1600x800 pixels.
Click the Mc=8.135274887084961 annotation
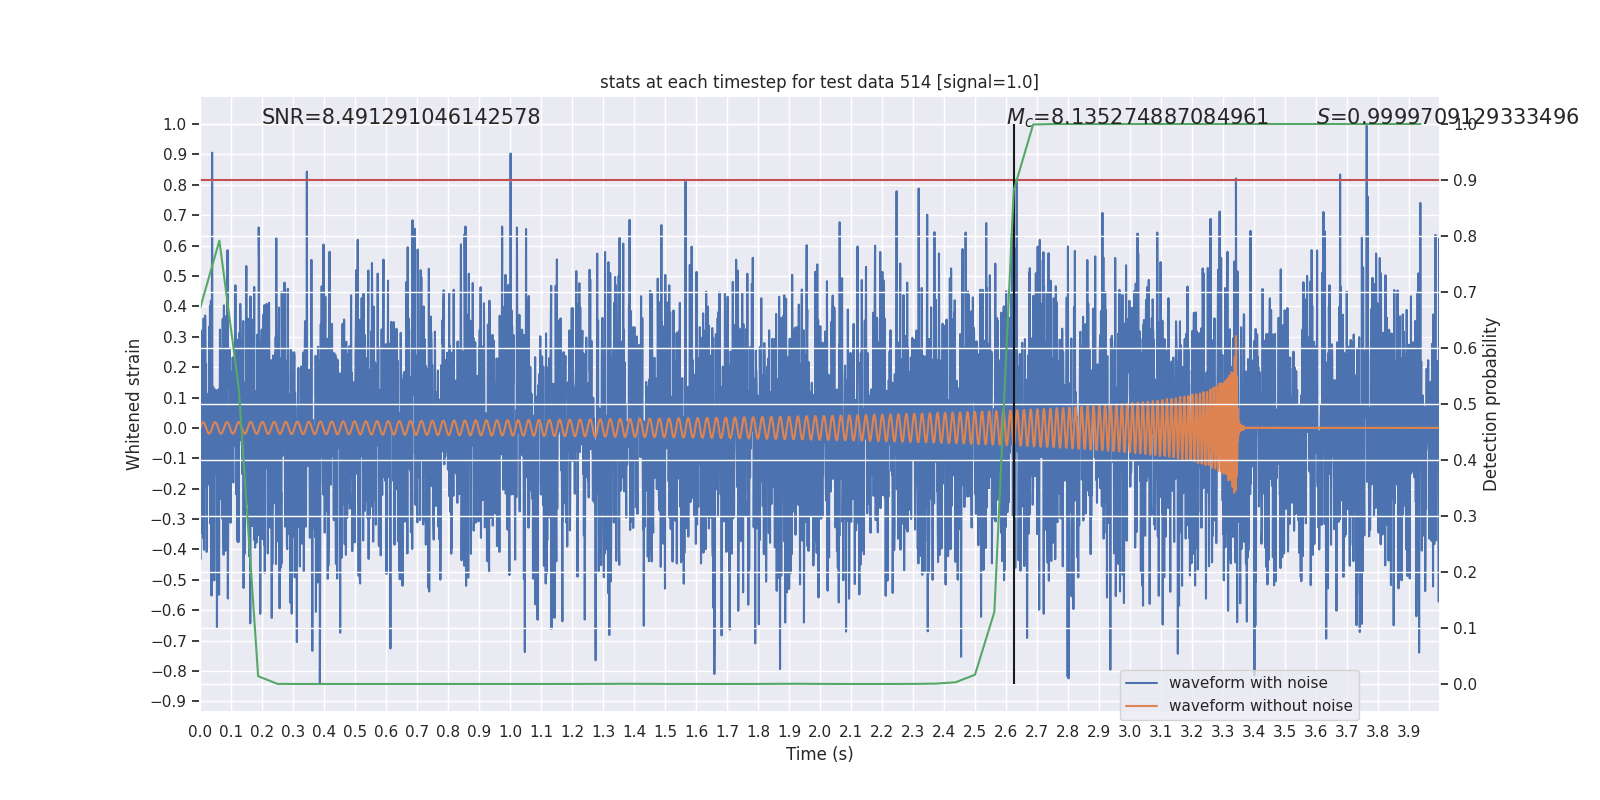[x=1138, y=118]
